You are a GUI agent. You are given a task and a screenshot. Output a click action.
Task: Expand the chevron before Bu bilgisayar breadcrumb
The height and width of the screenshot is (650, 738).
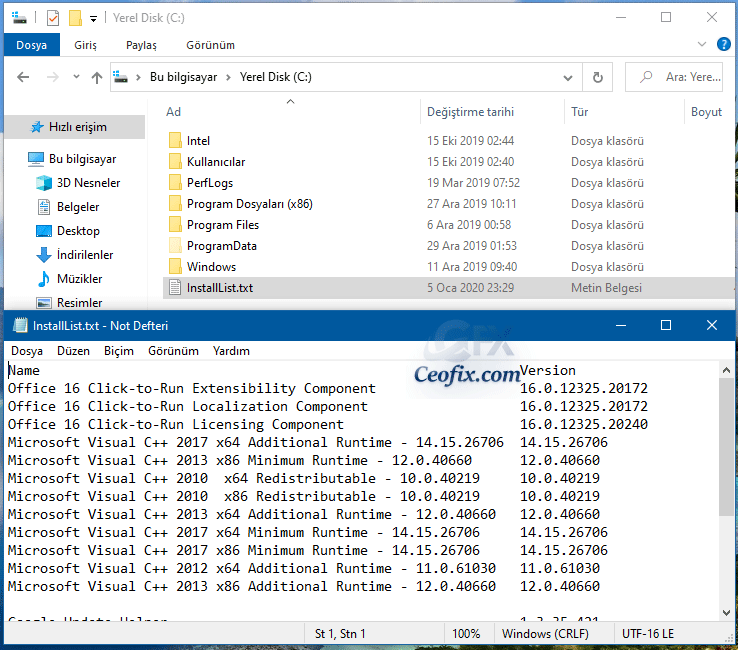click(x=138, y=77)
